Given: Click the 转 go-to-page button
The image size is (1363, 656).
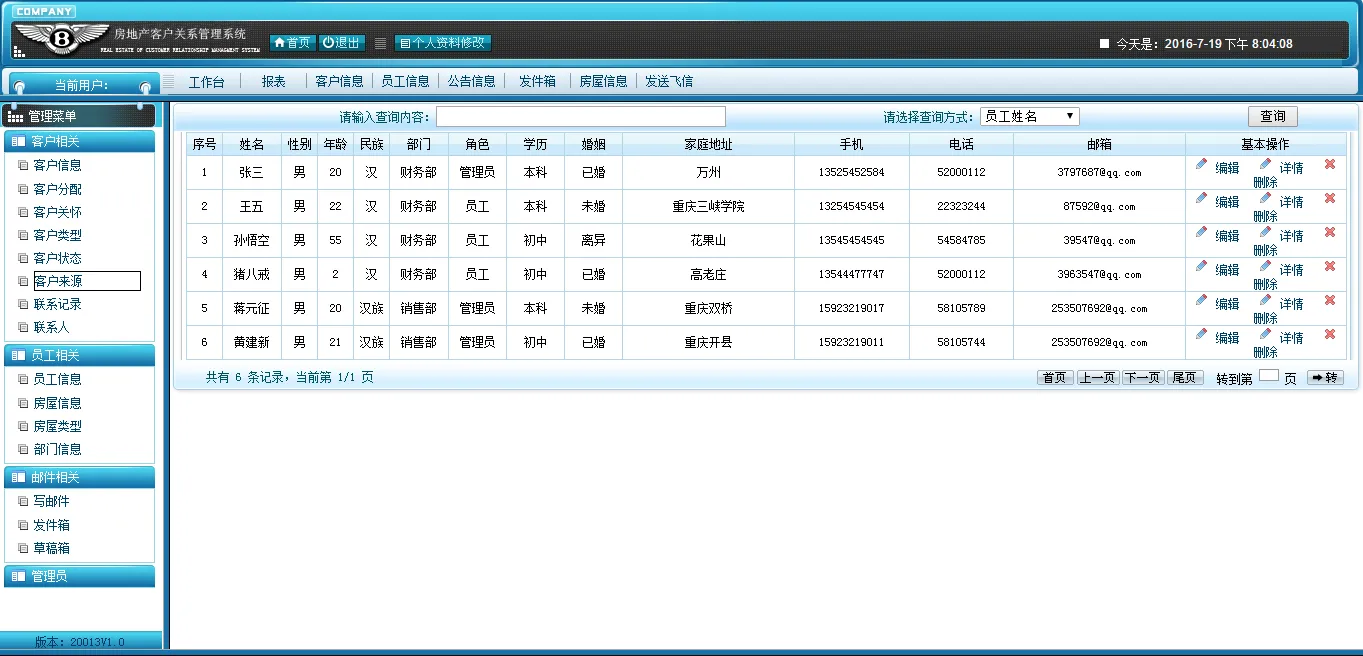Looking at the screenshot, I should coord(1325,378).
